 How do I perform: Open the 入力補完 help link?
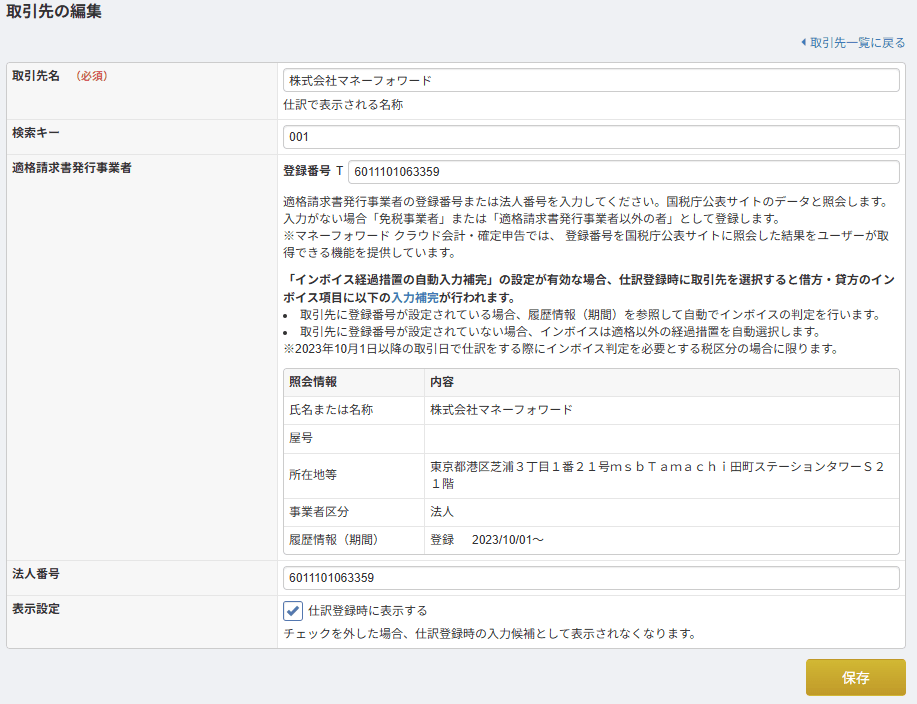(x=415, y=297)
